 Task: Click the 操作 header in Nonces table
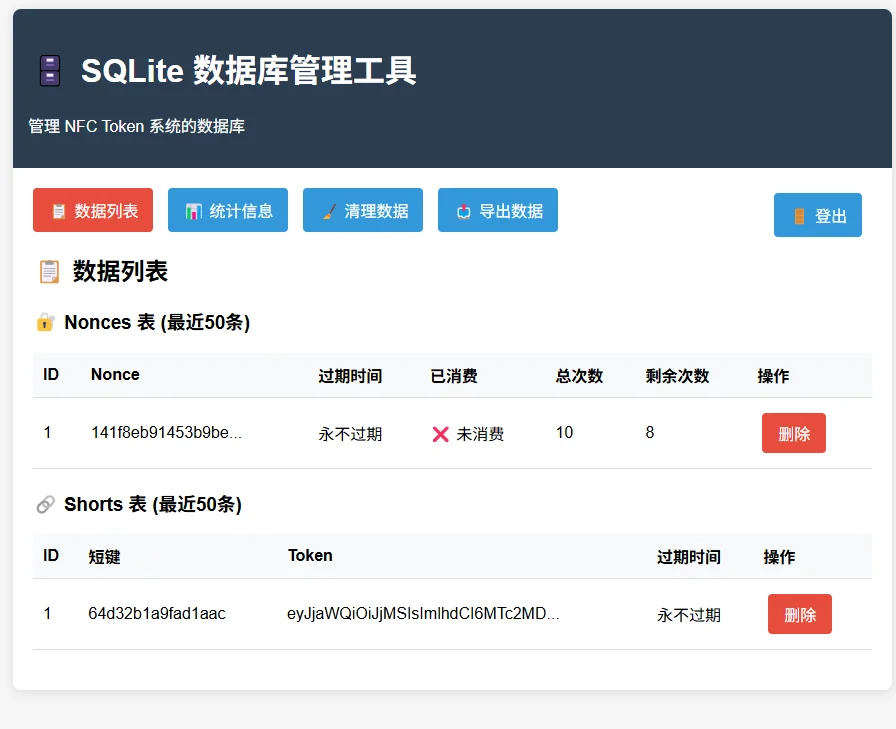click(x=773, y=376)
